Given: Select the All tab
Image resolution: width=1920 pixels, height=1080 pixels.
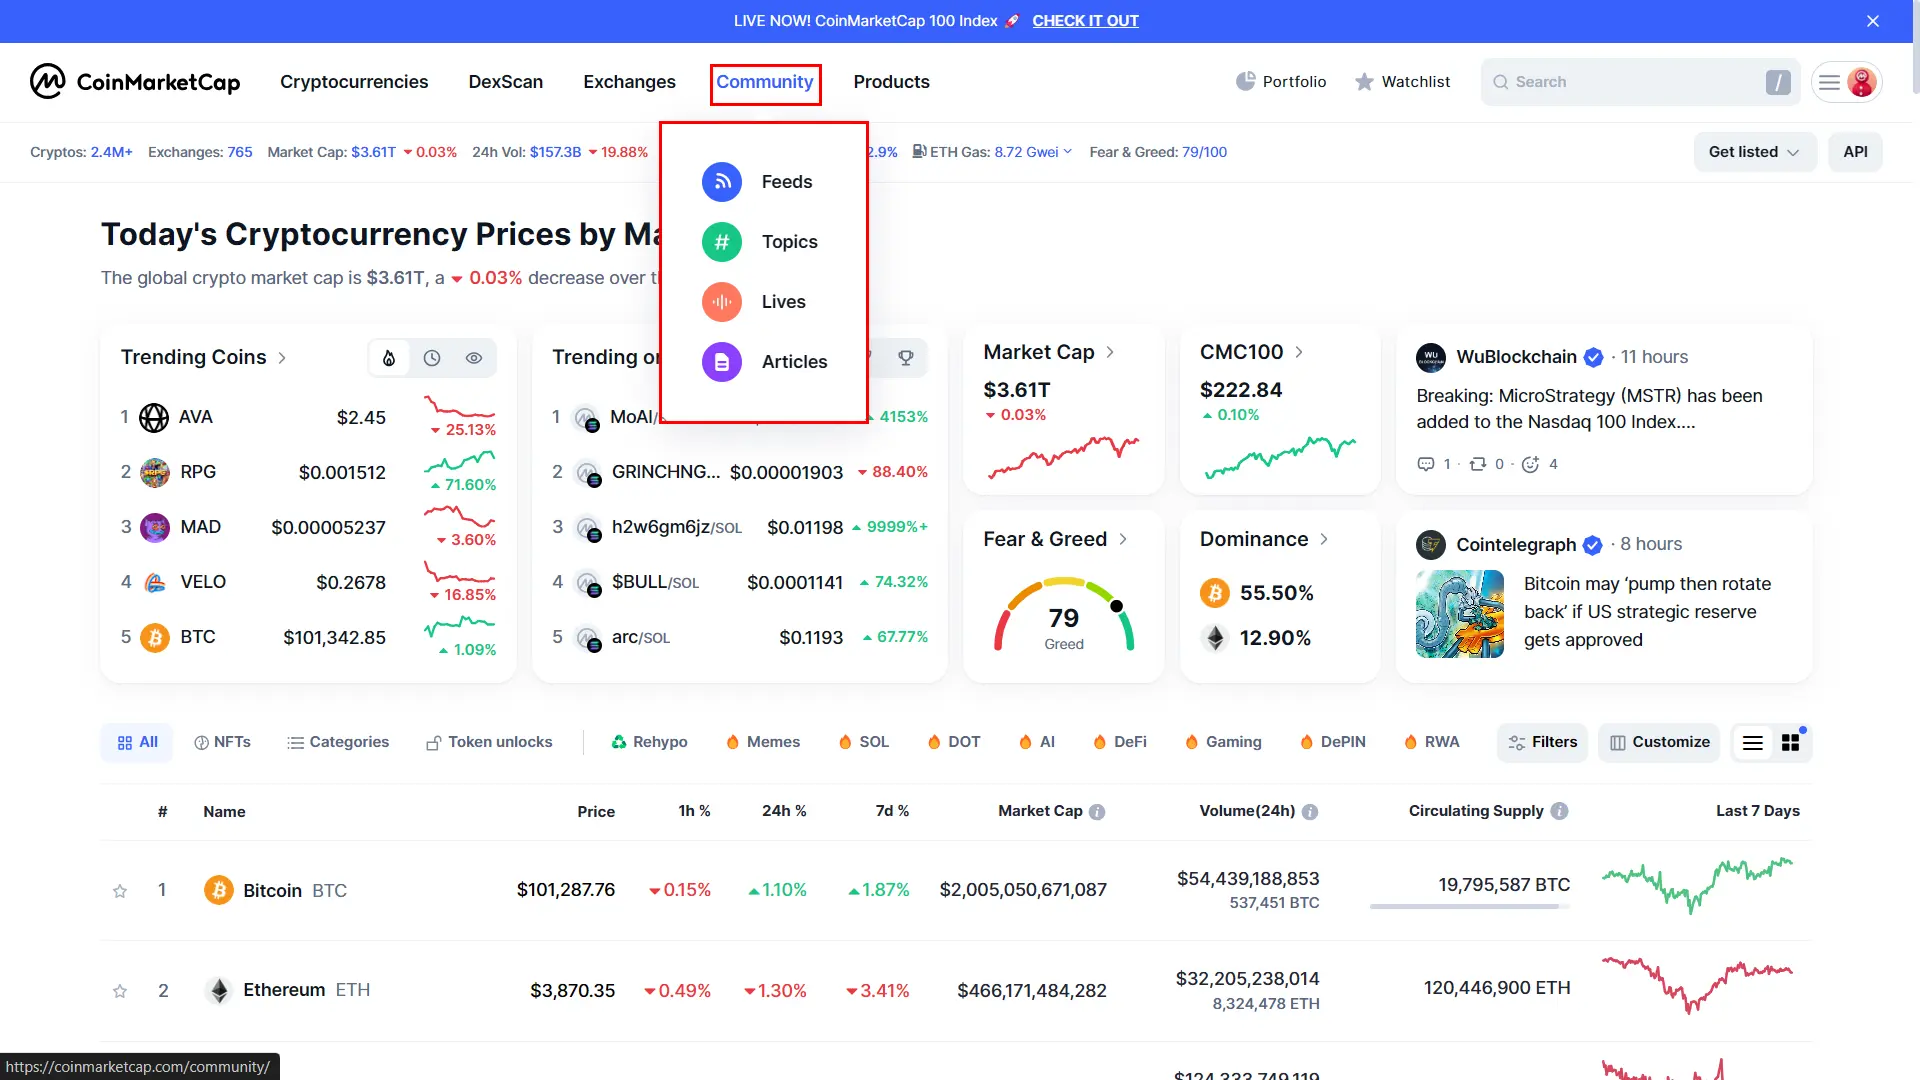Looking at the screenshot, I should click(137, 743).
